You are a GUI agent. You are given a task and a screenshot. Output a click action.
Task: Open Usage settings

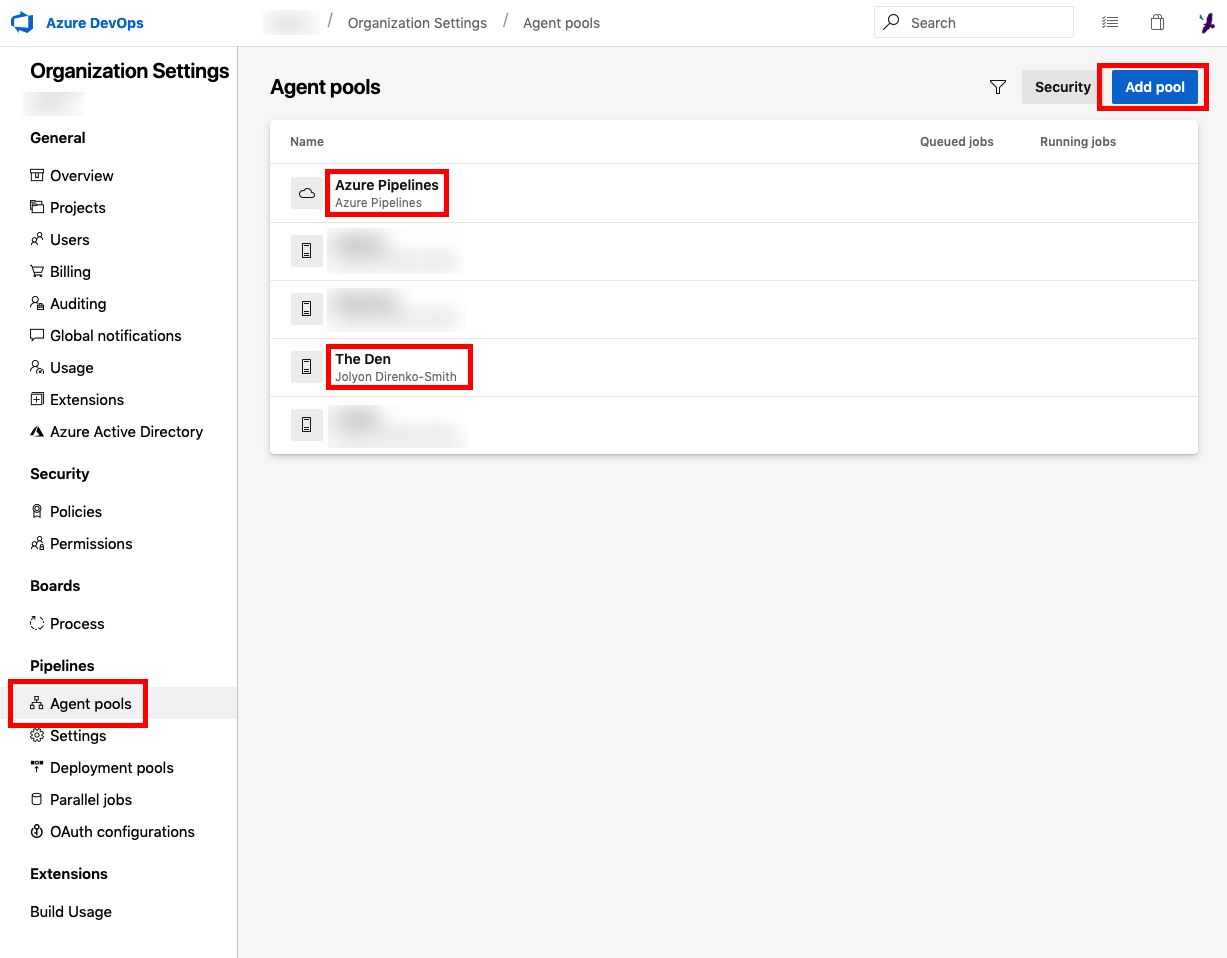pos(72,367)
